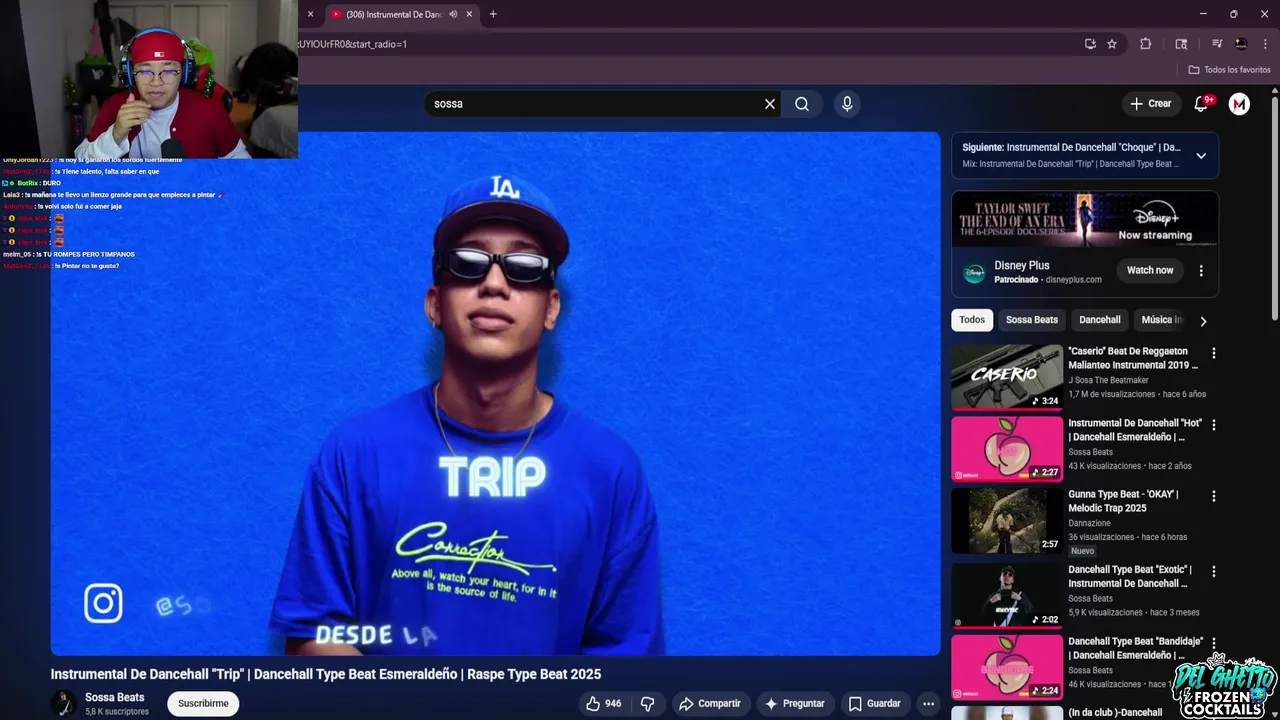1280x720 pixels.
Task: Open the Instrumental De Dancehall 'Hot' thumbnail
Action: click(x=1007, y=449)
